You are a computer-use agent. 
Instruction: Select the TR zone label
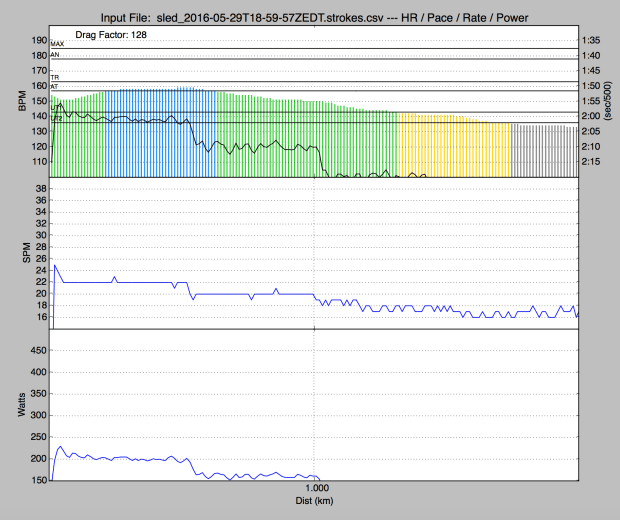pos(55,77)
